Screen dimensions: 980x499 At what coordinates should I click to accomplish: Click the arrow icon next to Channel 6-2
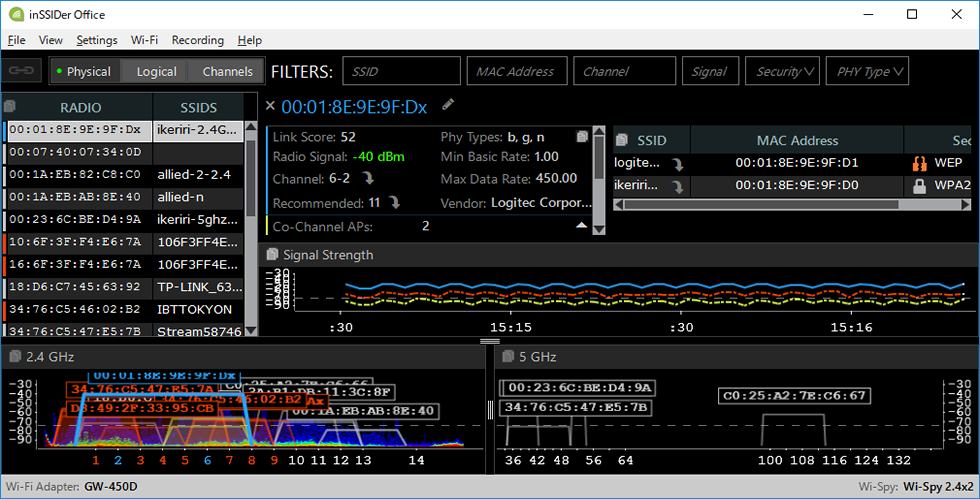(368, 179)
